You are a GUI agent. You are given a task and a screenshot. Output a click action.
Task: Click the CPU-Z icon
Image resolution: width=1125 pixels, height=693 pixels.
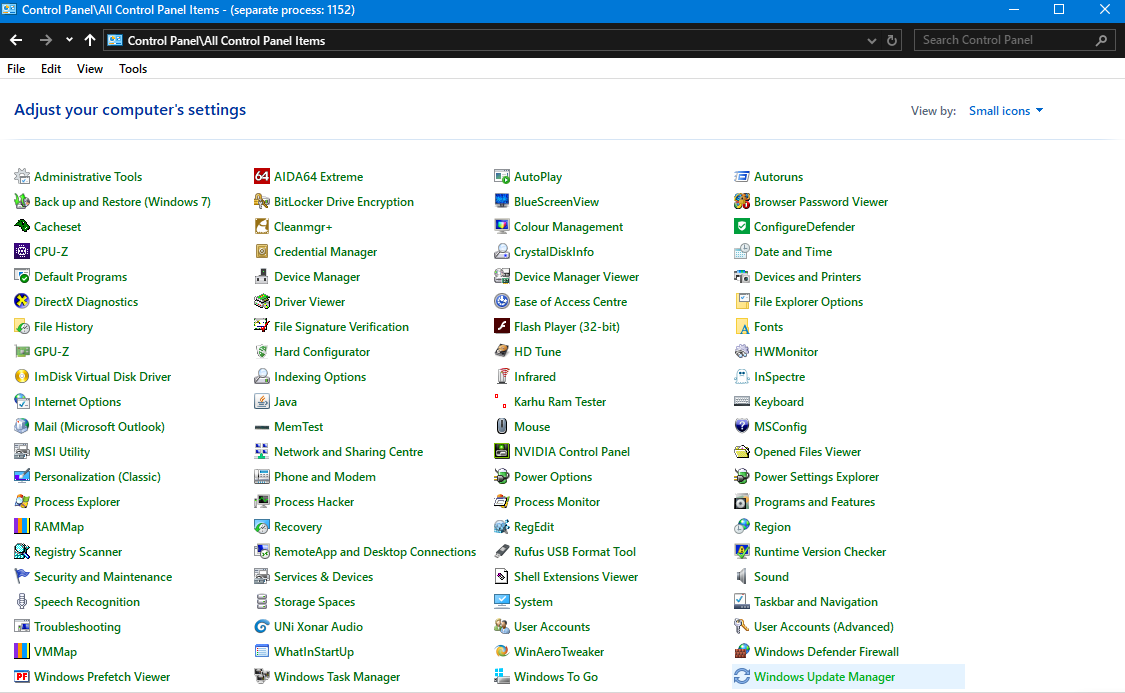[x=22, y=252]
